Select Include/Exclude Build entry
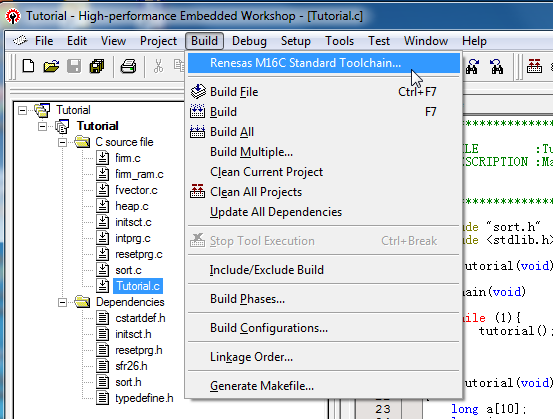Viewport: 553px width, 419px height. point(324,270)
